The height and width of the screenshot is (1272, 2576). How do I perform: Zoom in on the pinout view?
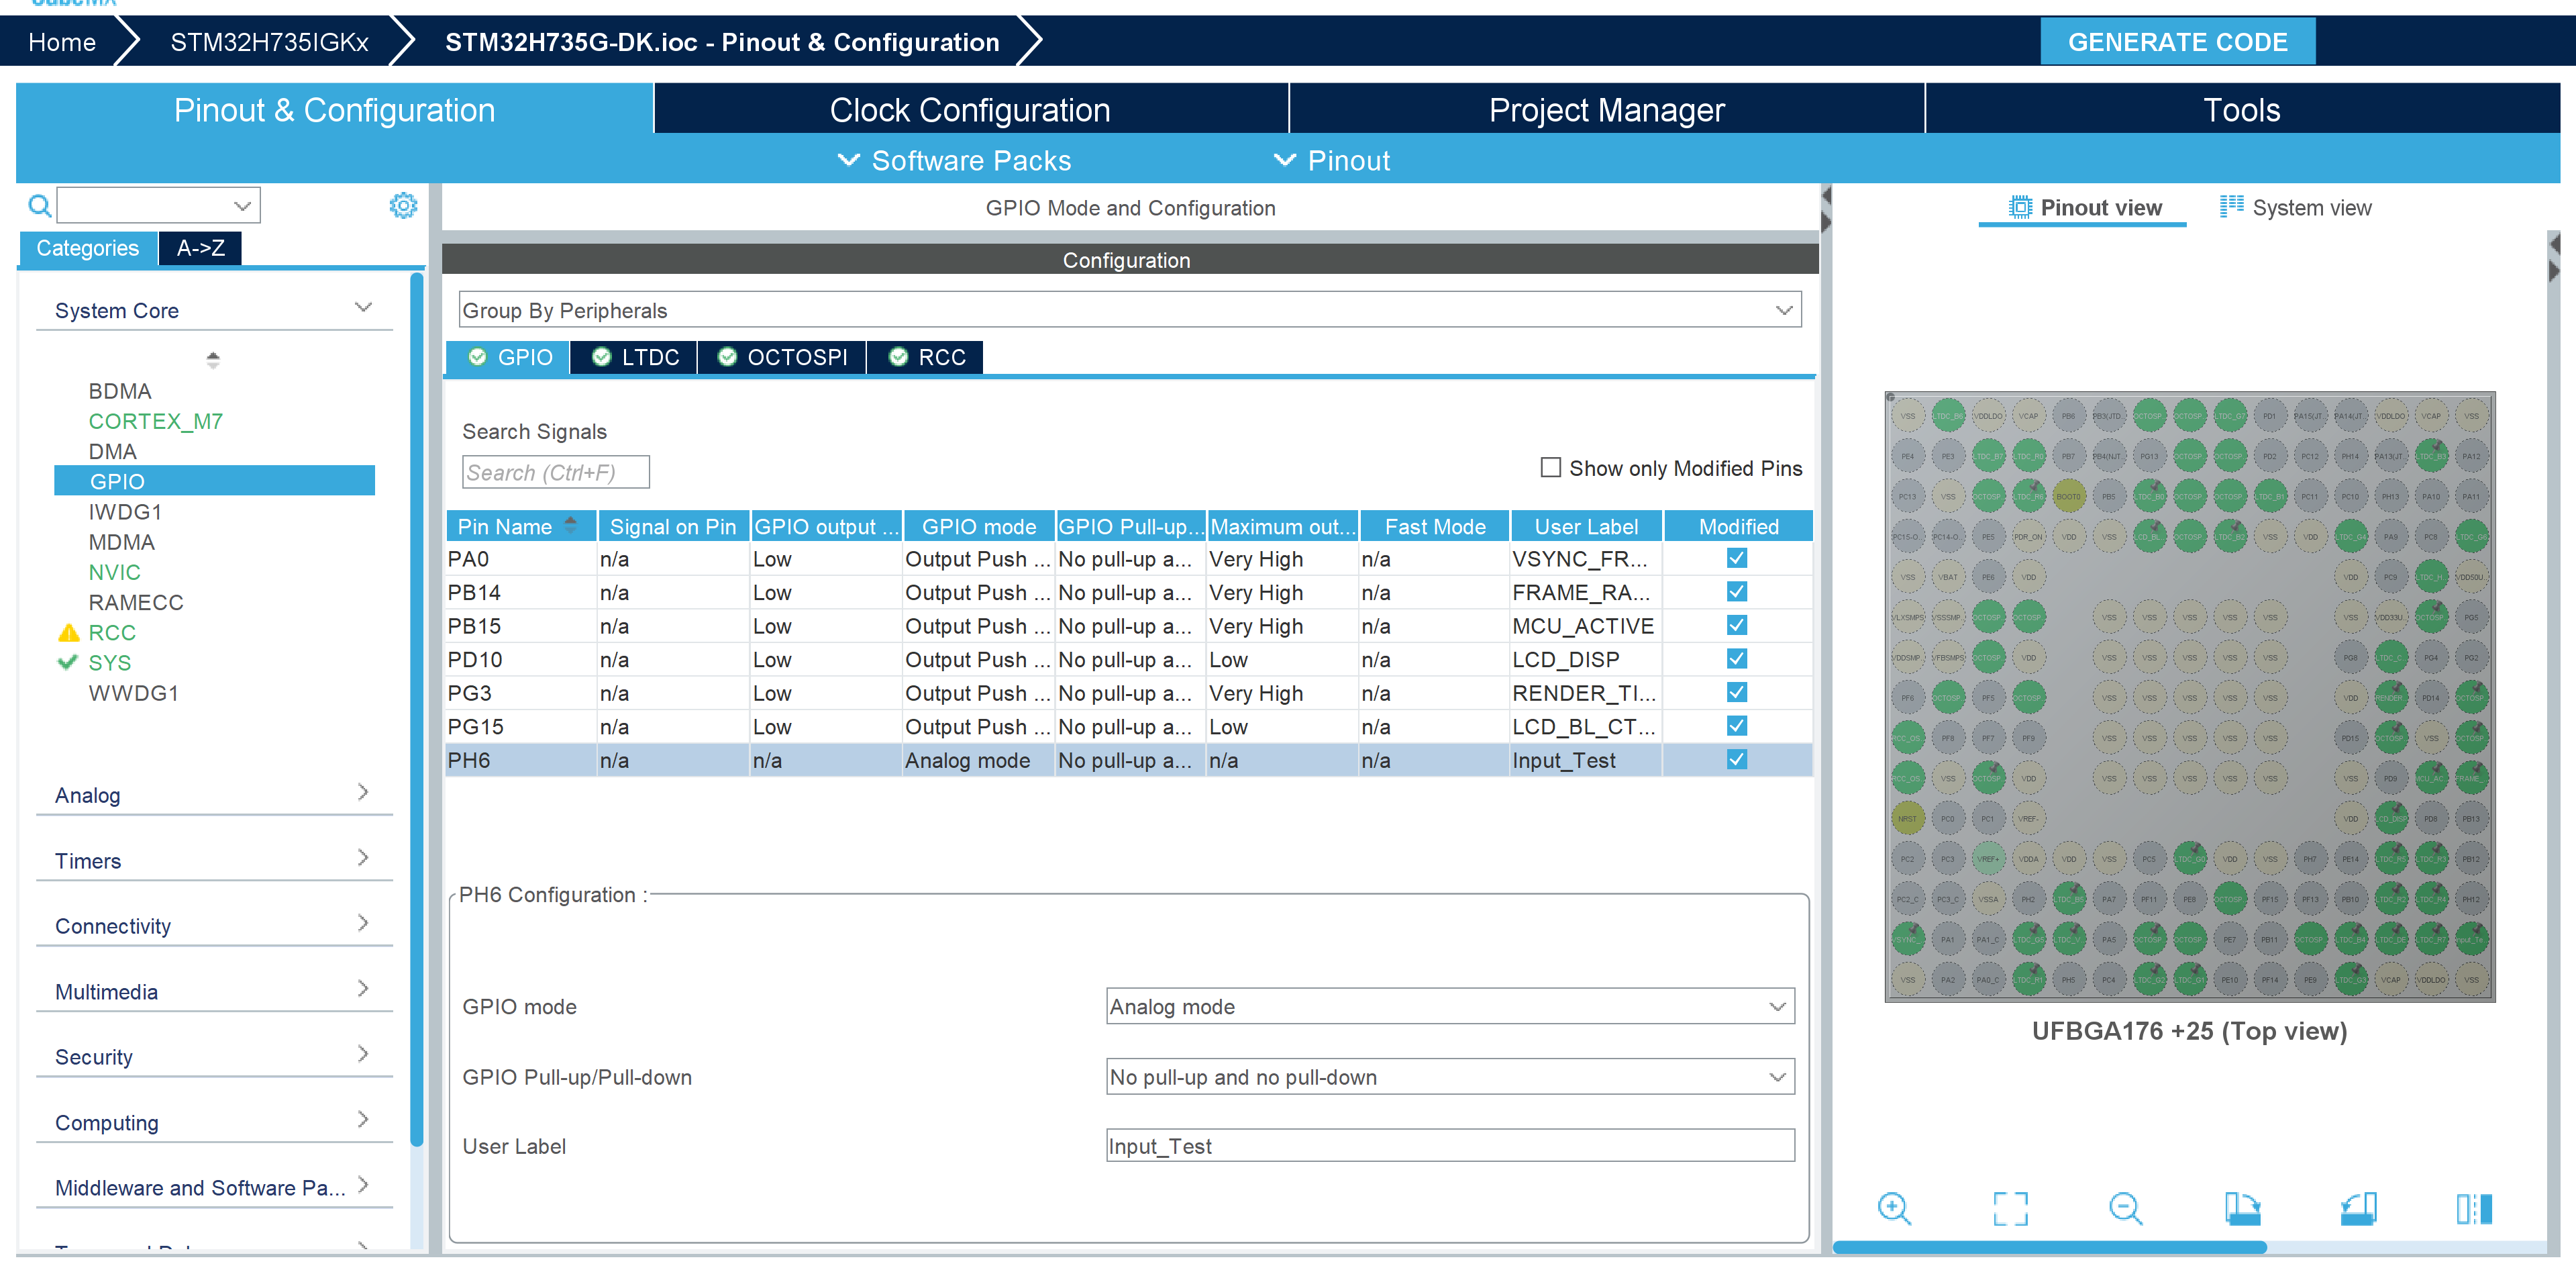click(1894, 1208)
